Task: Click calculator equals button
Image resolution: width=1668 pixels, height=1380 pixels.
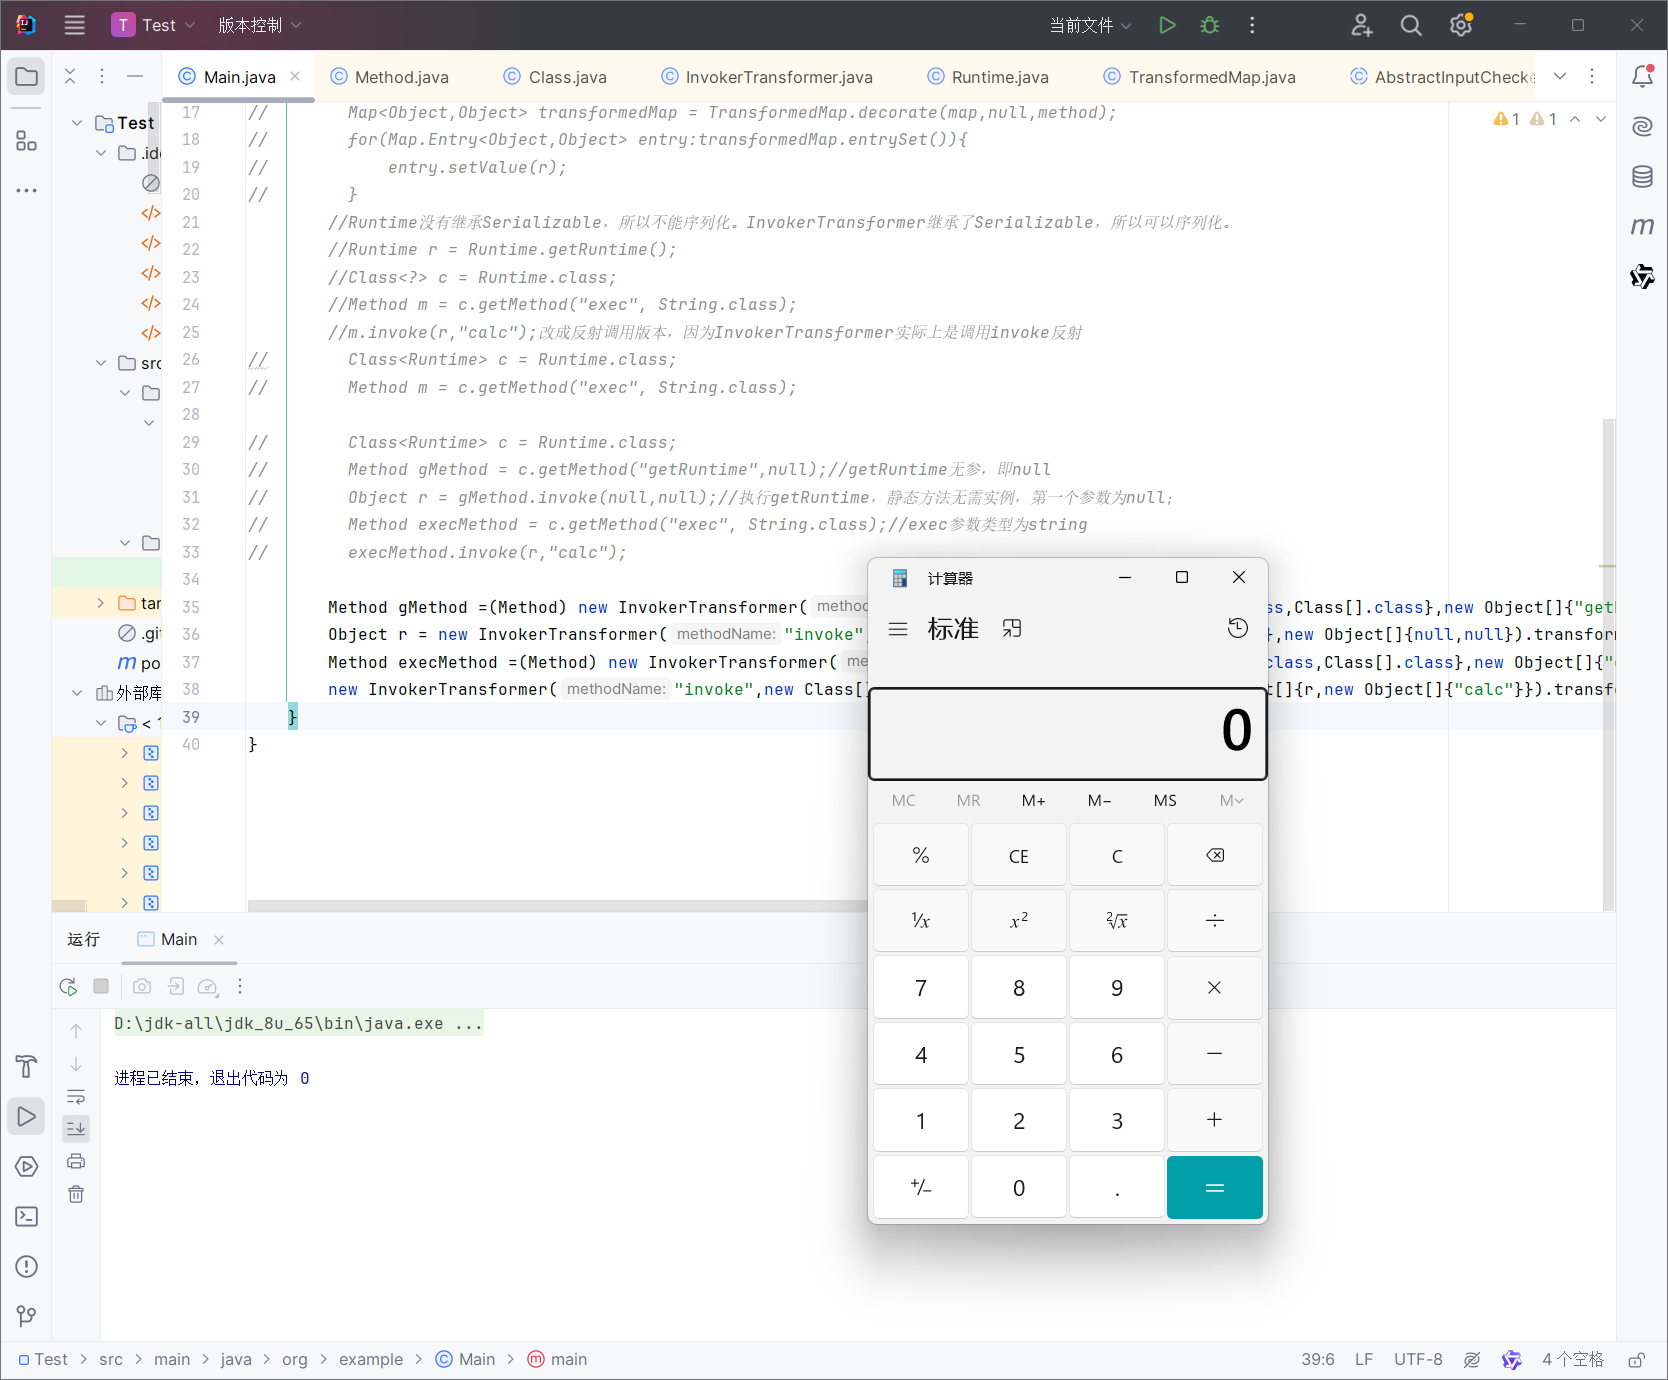Action: click(1214, 1187)
